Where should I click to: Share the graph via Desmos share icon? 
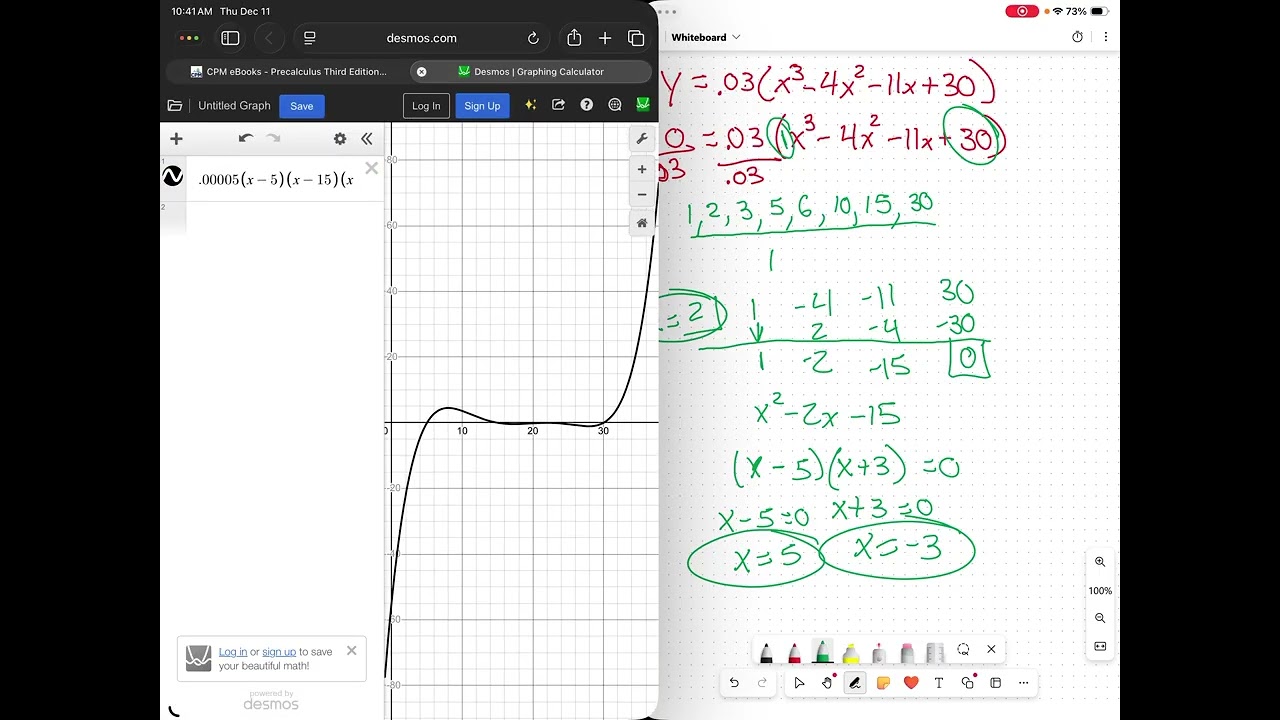558,105
